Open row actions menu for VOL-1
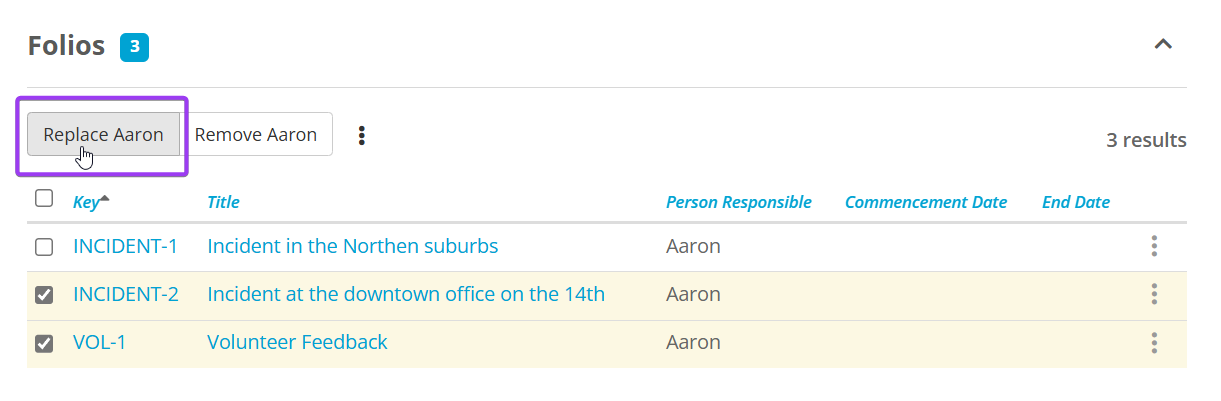Viewport: 1221px width, 401px height. click(x=1154, y=343)
